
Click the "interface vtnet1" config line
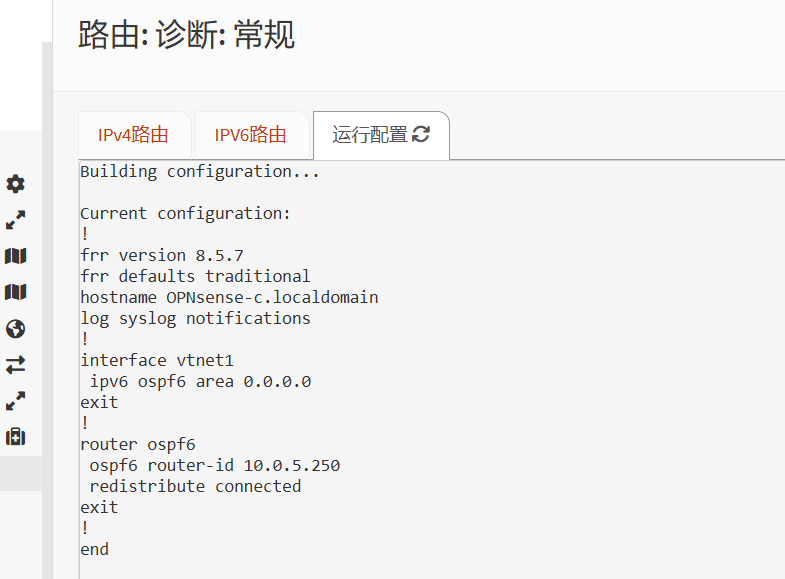[157, 360]
